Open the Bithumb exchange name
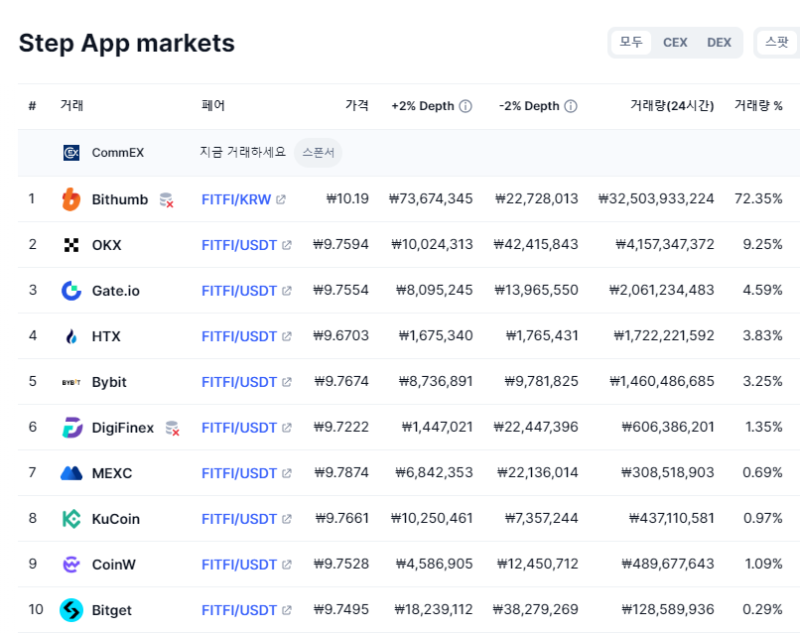The height and width of the screenshot is (633, 800). (120, 199)
